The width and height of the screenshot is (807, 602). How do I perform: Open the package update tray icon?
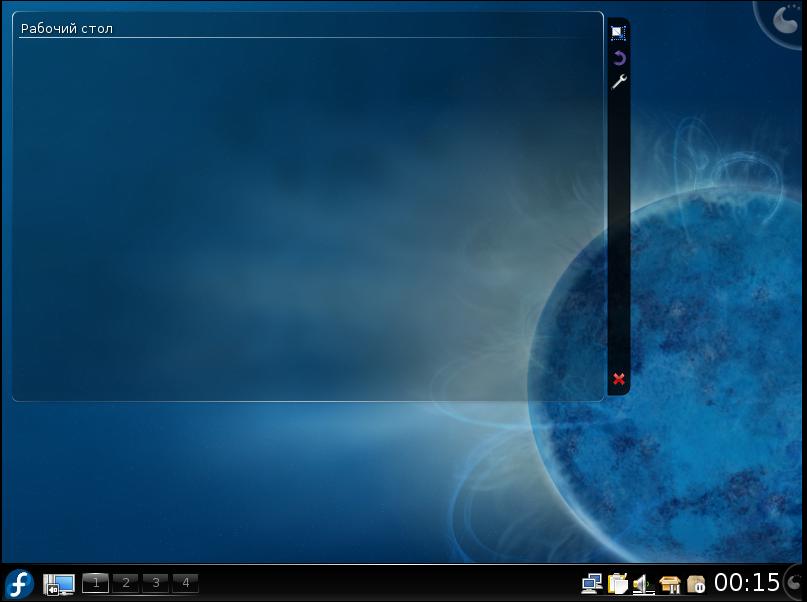click(x=670, y=585)
